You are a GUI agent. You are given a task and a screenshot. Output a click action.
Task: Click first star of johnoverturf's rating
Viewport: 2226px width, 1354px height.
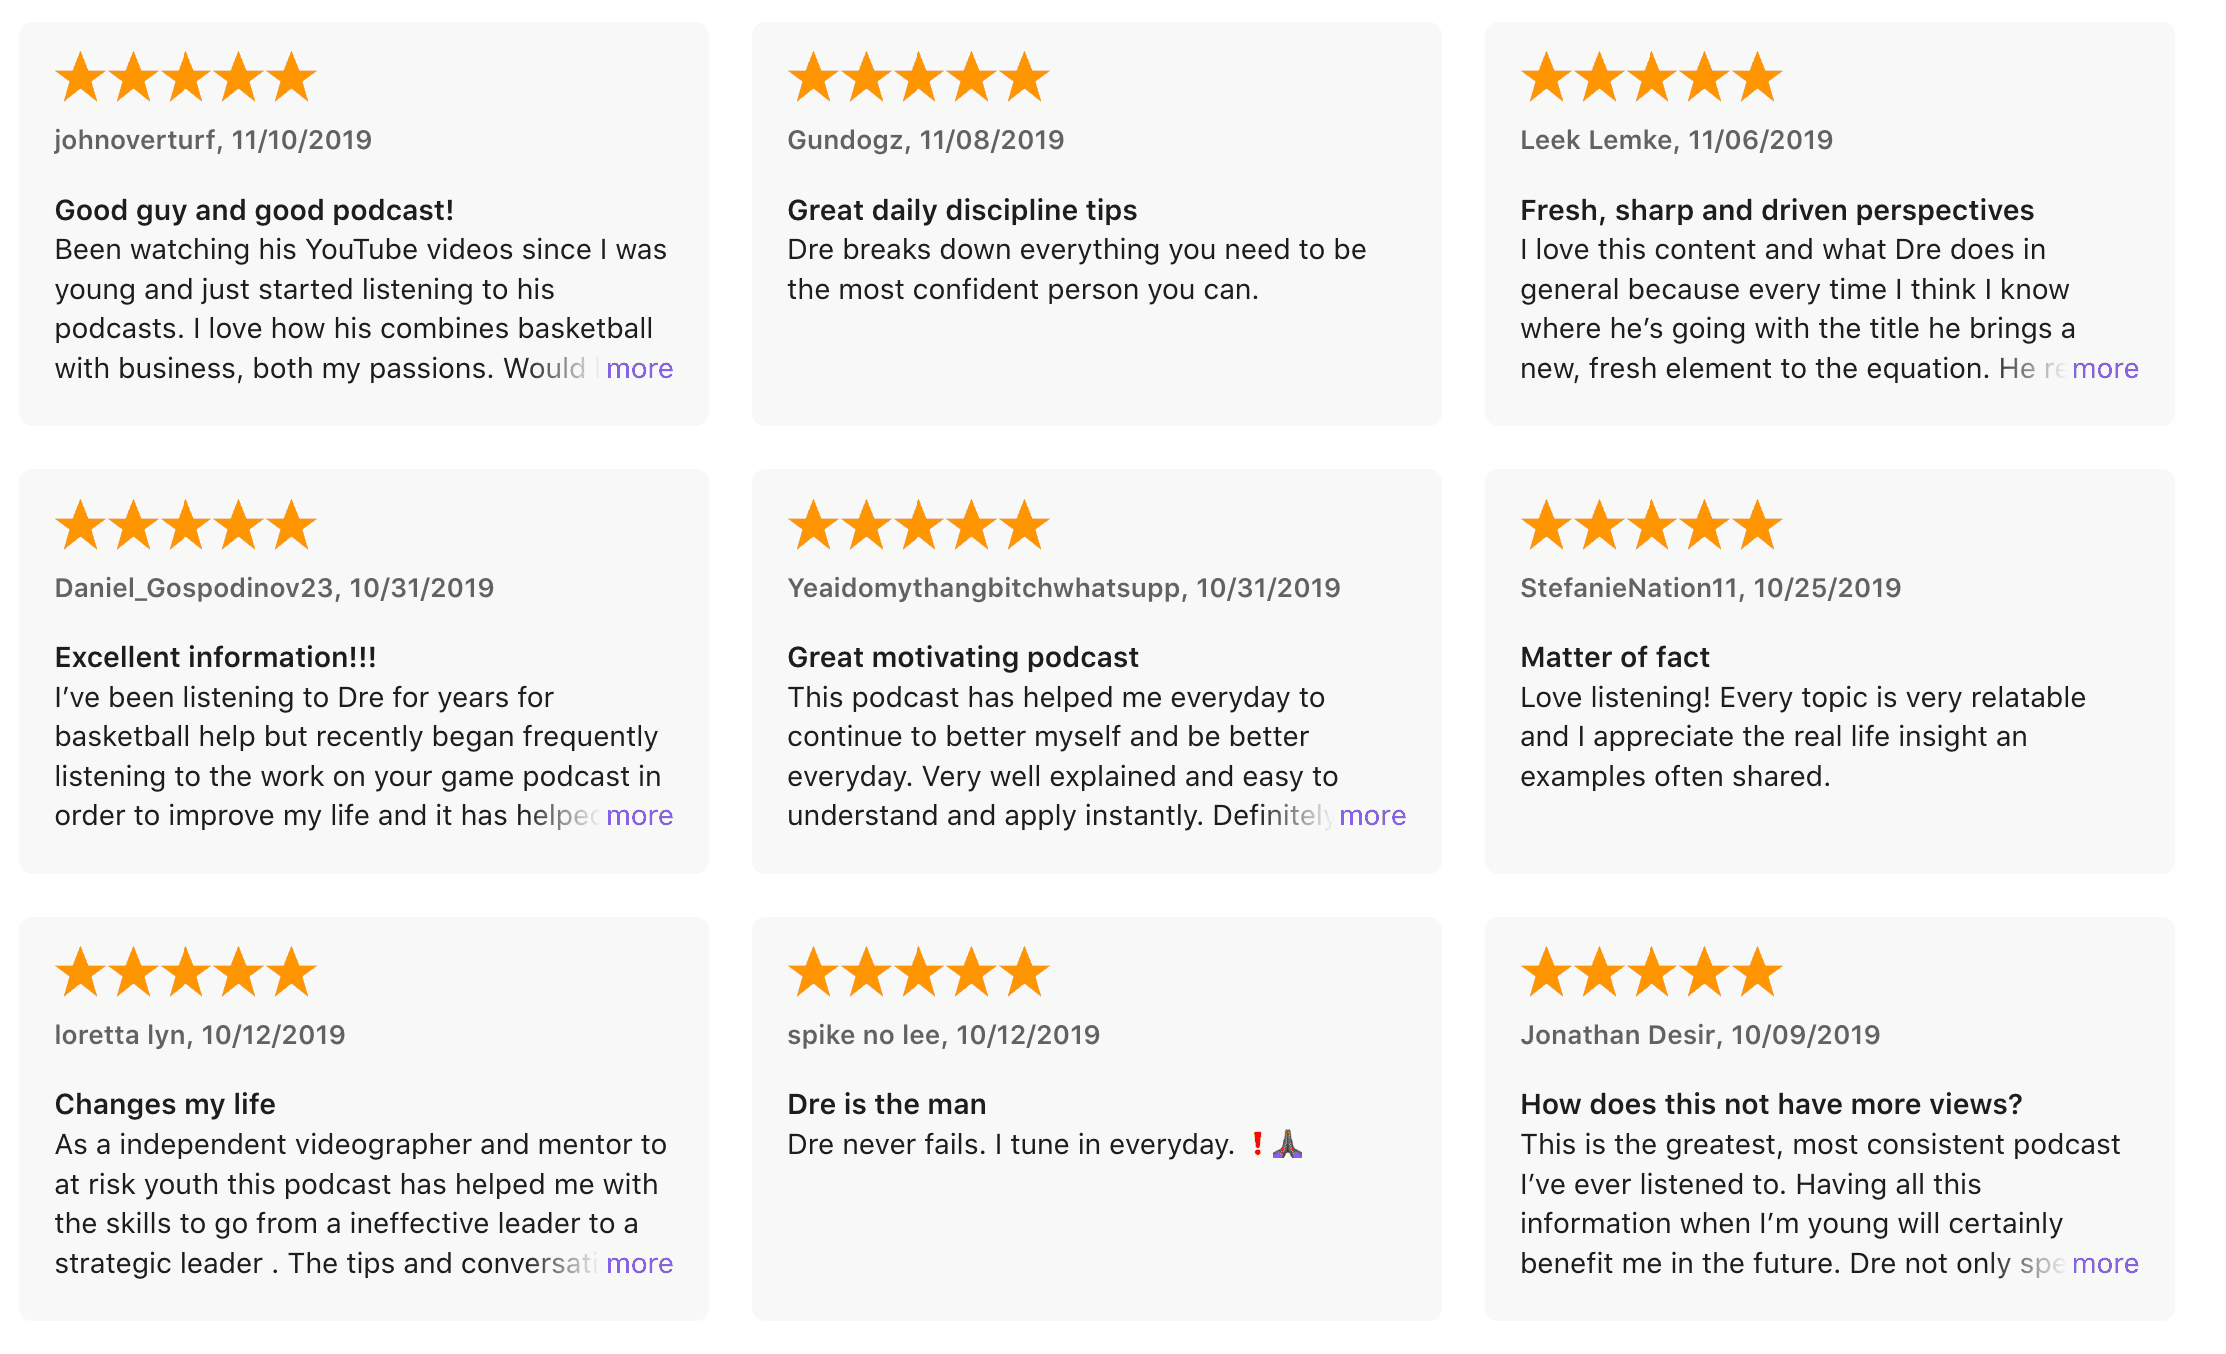pyautogui.click(x=80, y=78)
